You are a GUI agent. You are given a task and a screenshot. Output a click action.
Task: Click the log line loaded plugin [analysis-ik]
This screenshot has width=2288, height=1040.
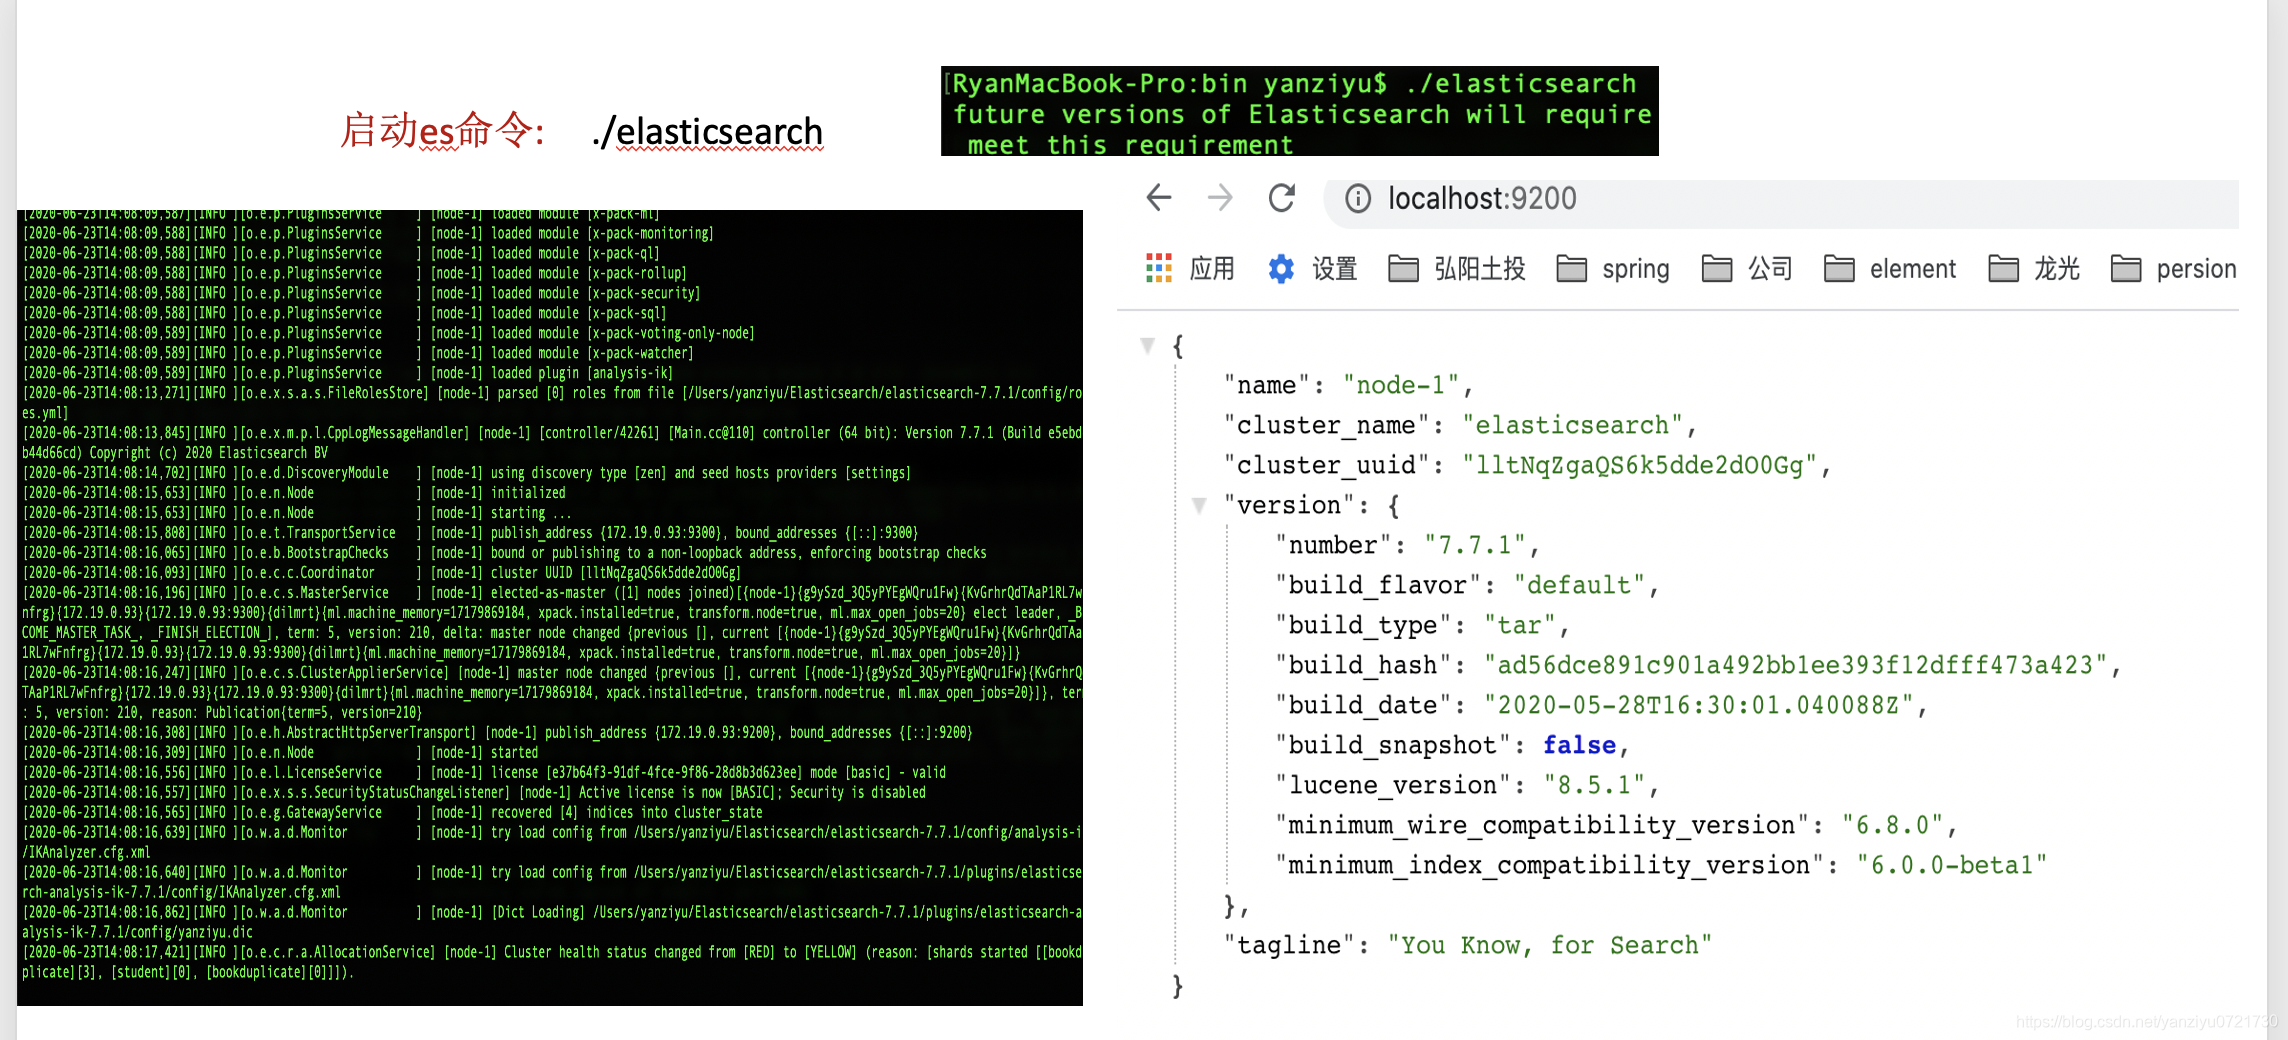click(347, 373)
